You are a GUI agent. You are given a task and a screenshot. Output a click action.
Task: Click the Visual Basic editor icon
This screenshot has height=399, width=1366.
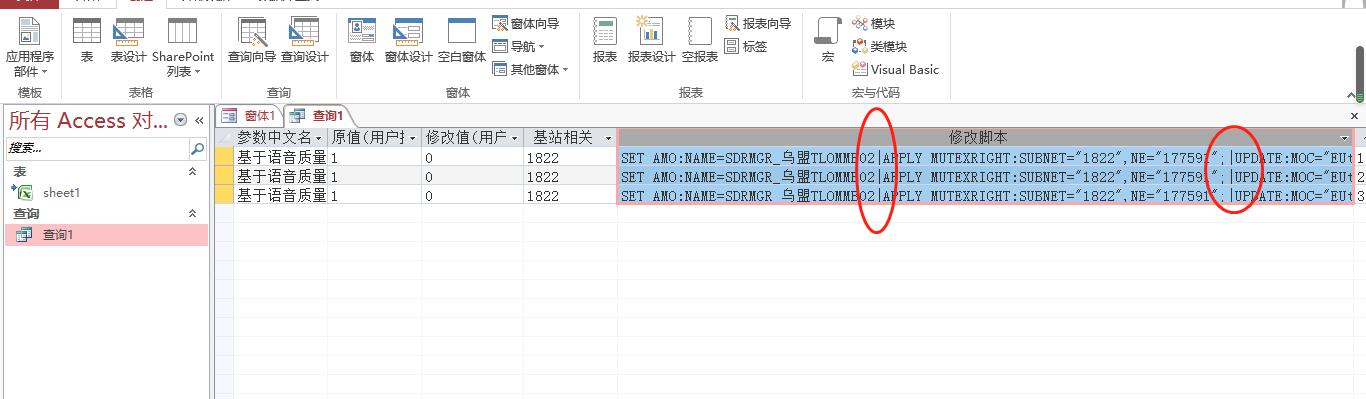(895, 69)
